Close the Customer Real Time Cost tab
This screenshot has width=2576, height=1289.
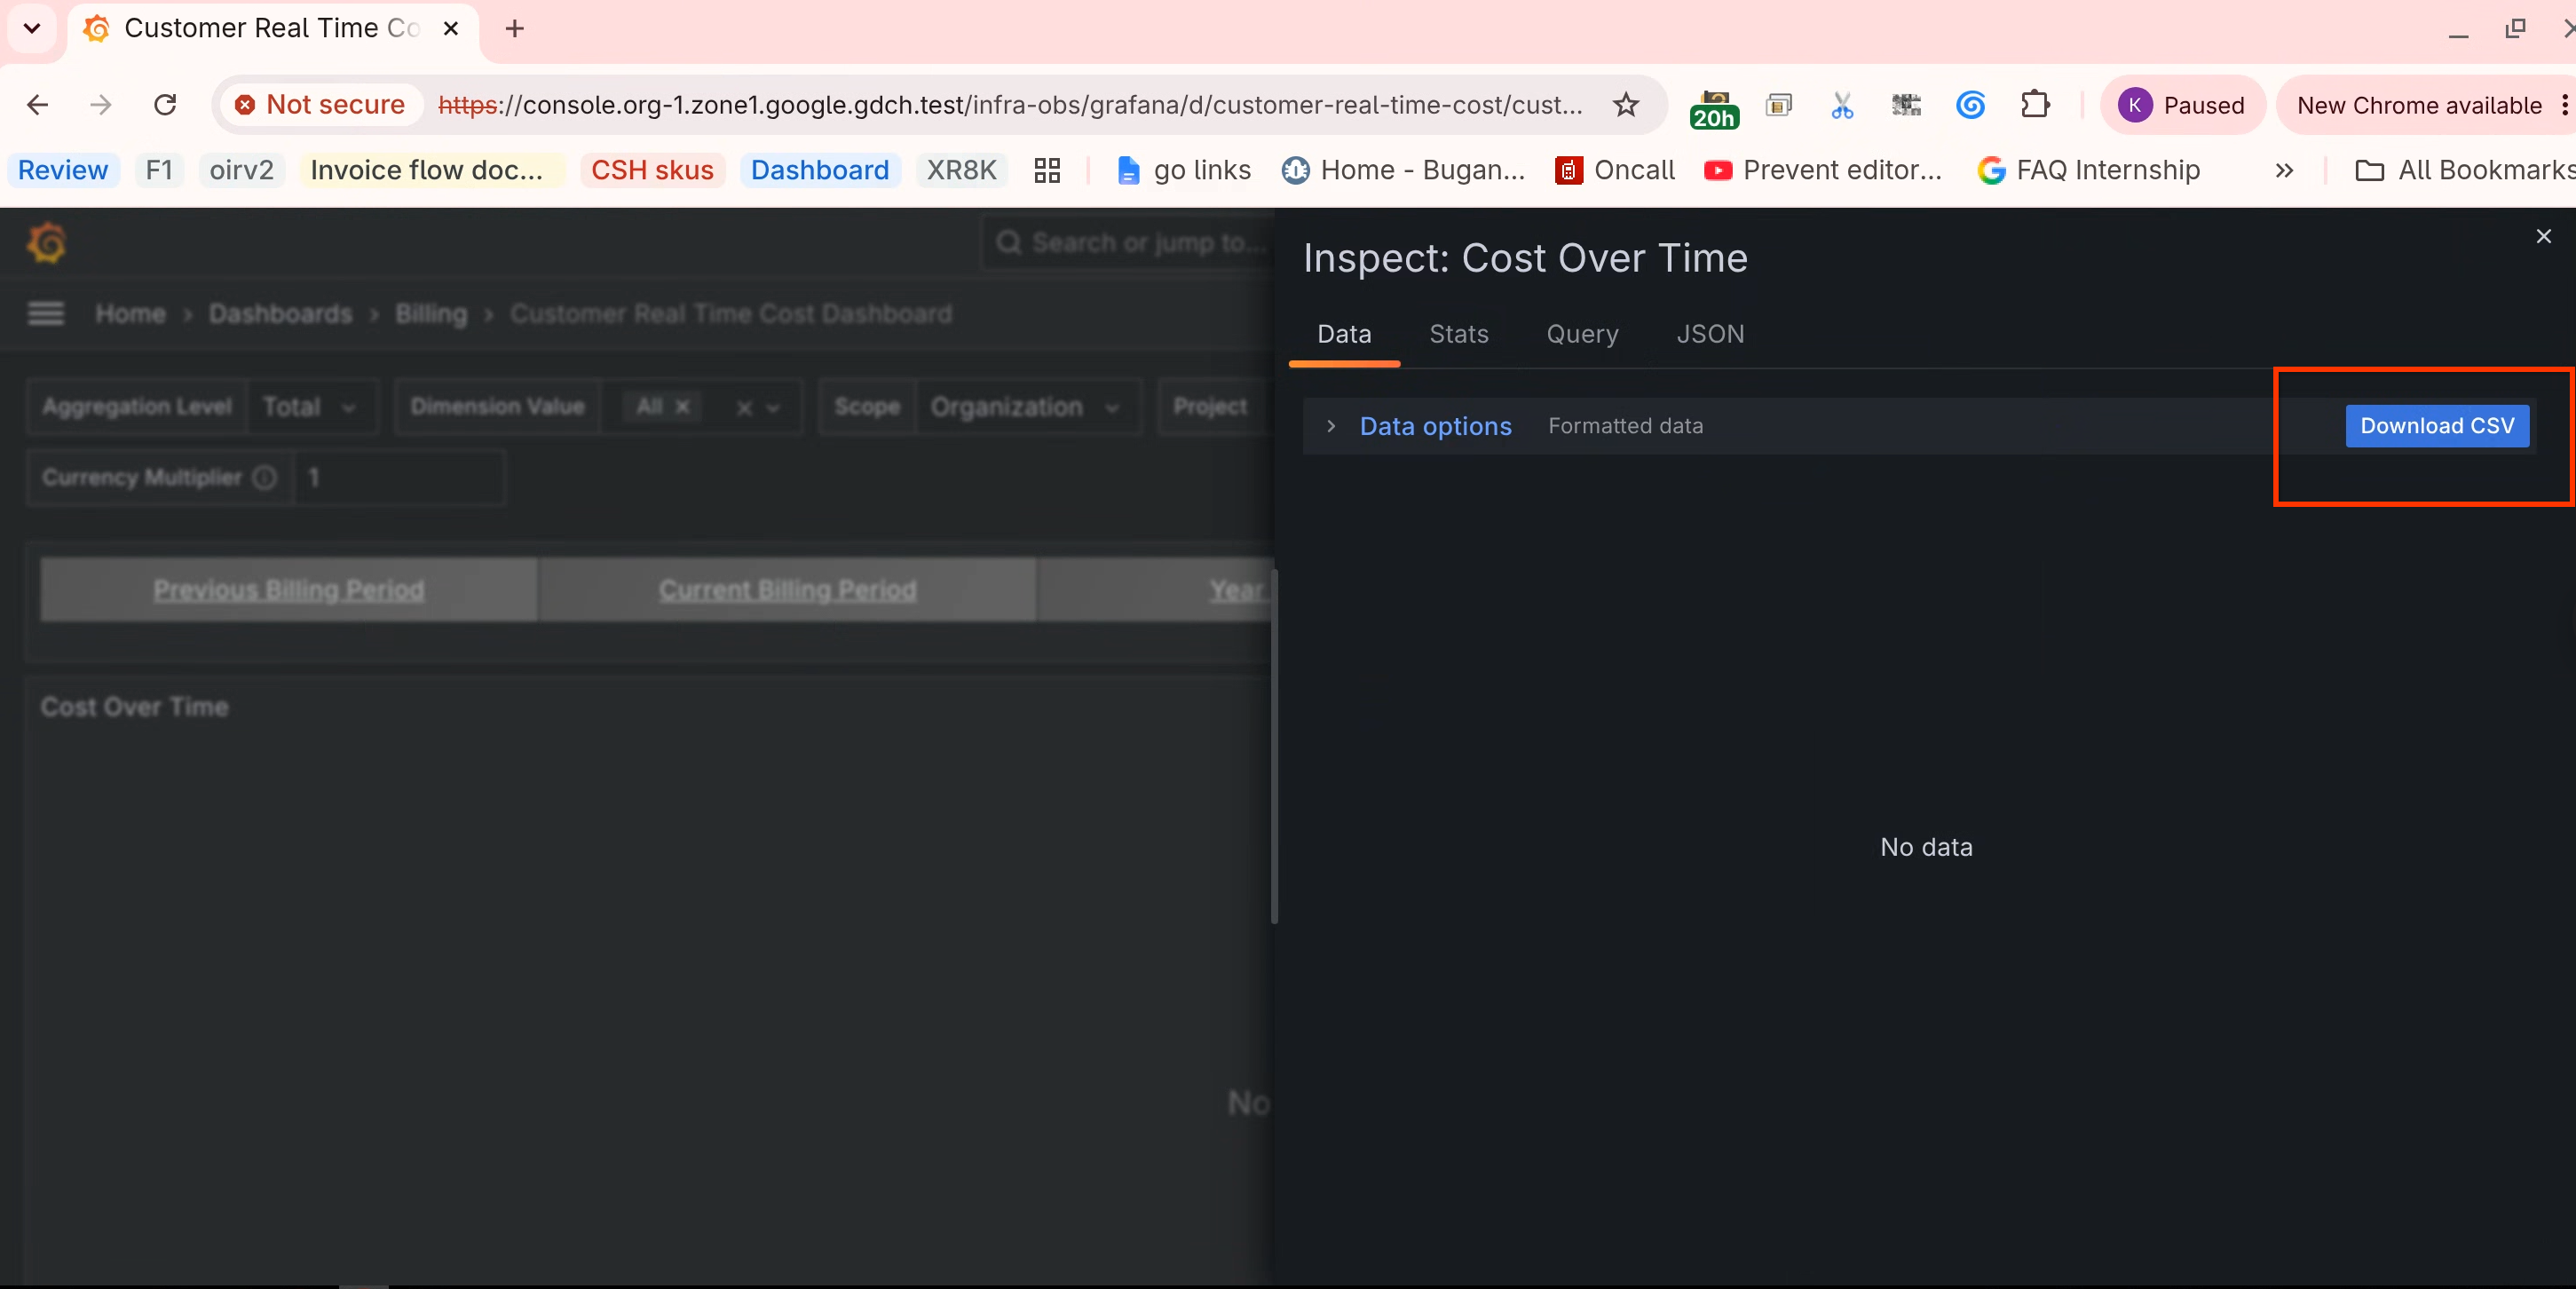pyautogui.click(x=451, y=29)
